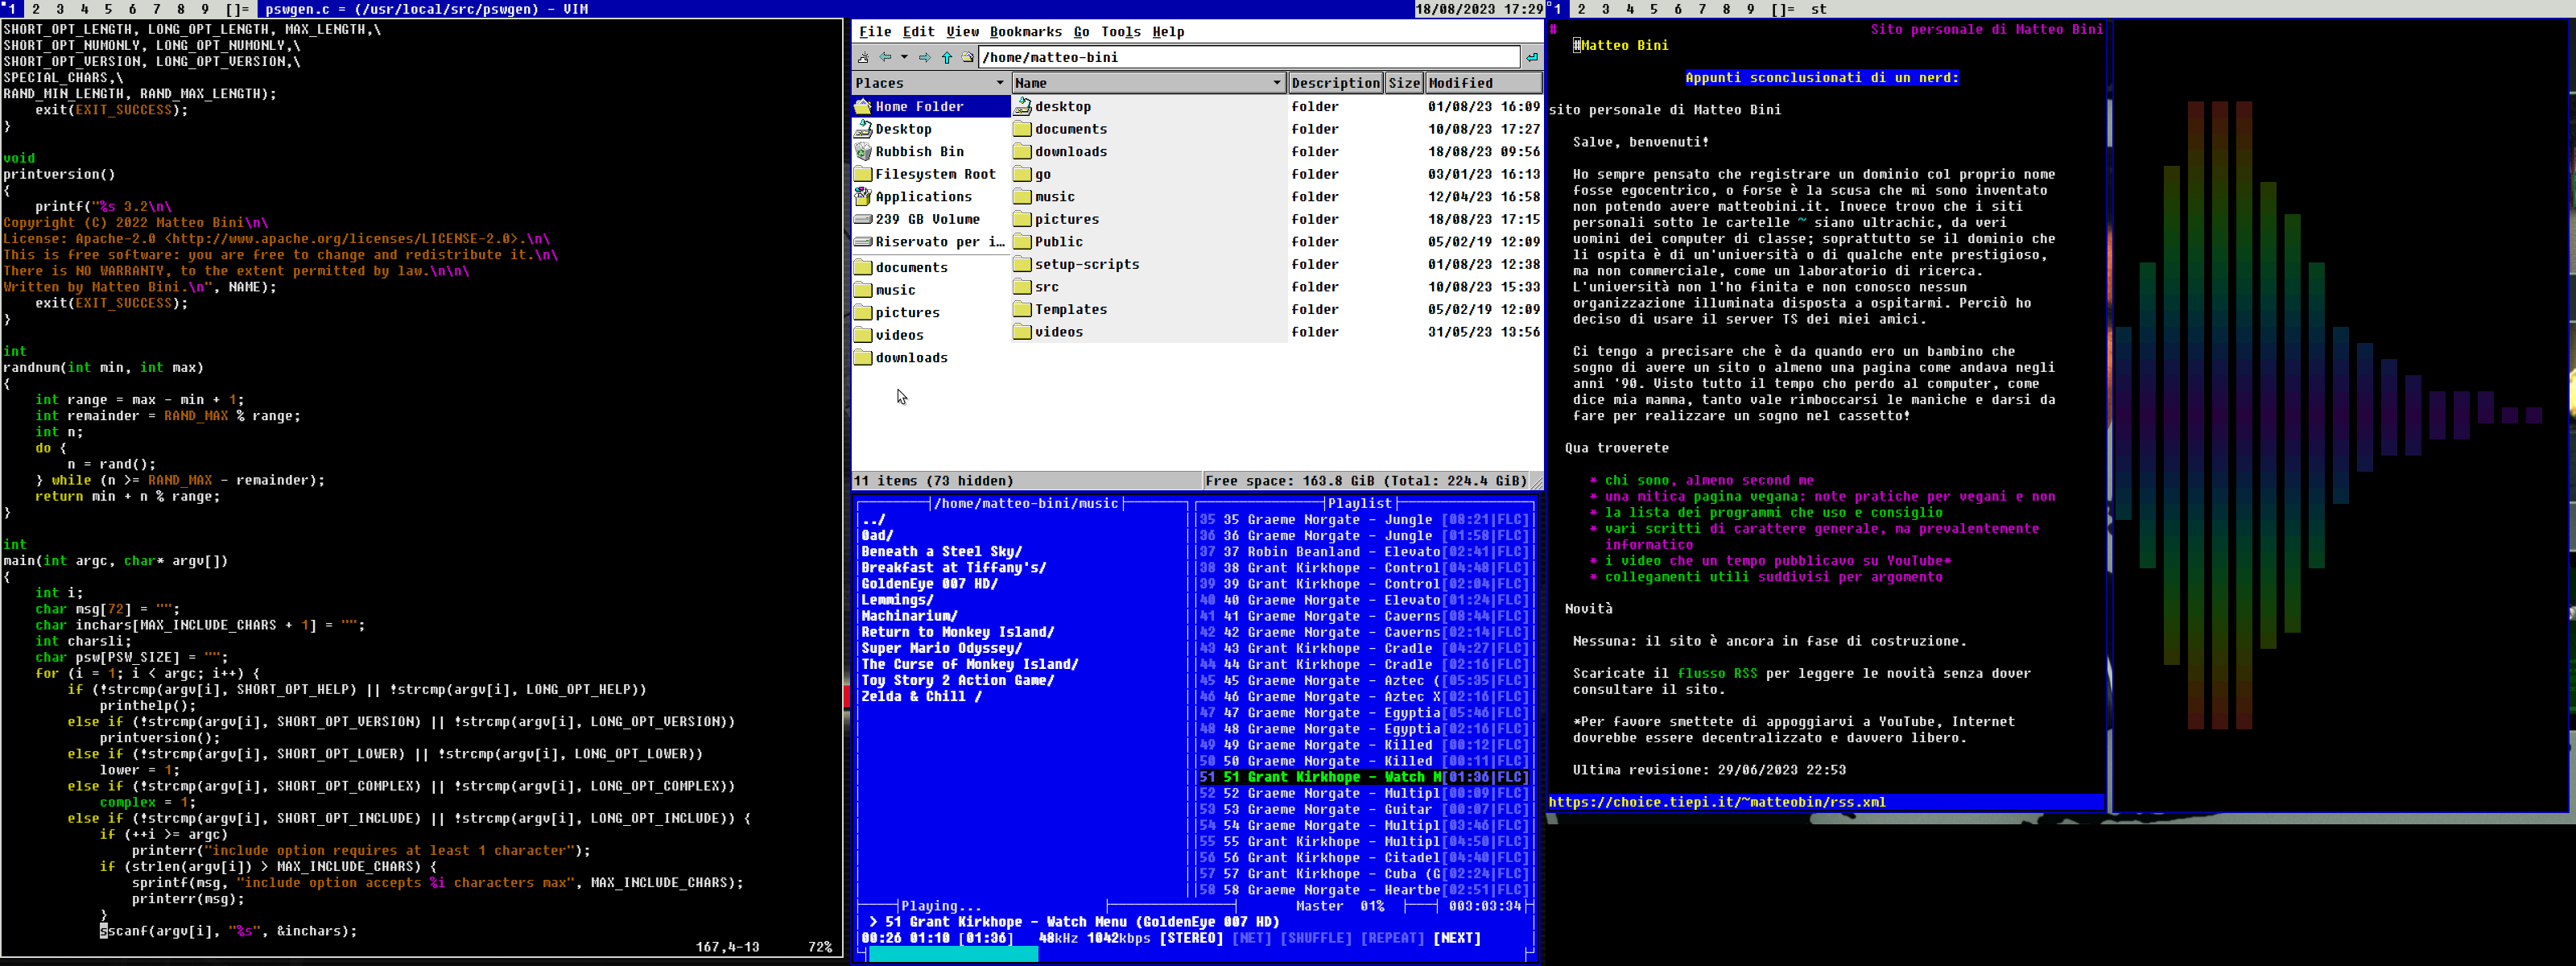Open the Tools menu
The image size is (2576, 966).
coord(1120,32)
